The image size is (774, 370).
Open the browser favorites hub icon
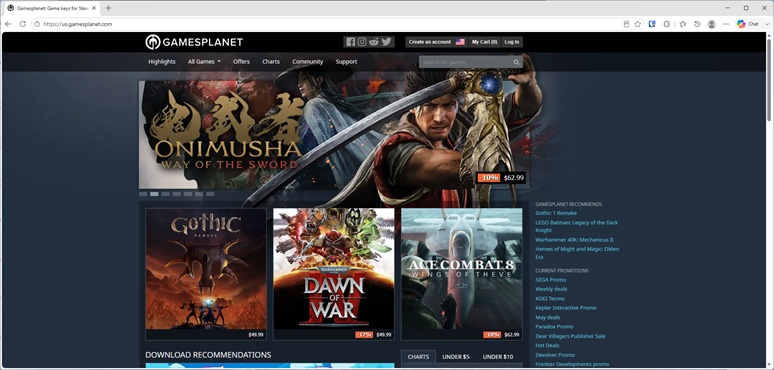pos(683,24)
